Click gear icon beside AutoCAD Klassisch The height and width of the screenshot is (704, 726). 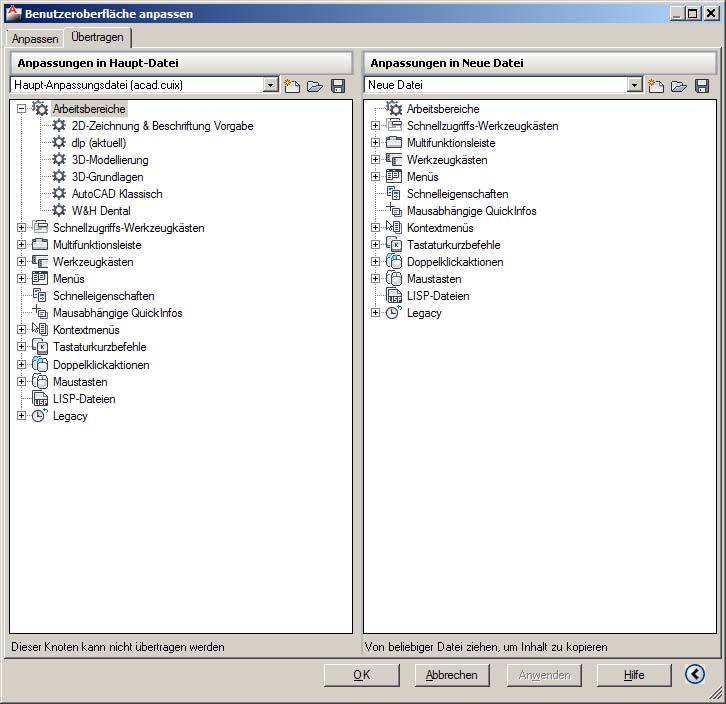pos(59,193)
